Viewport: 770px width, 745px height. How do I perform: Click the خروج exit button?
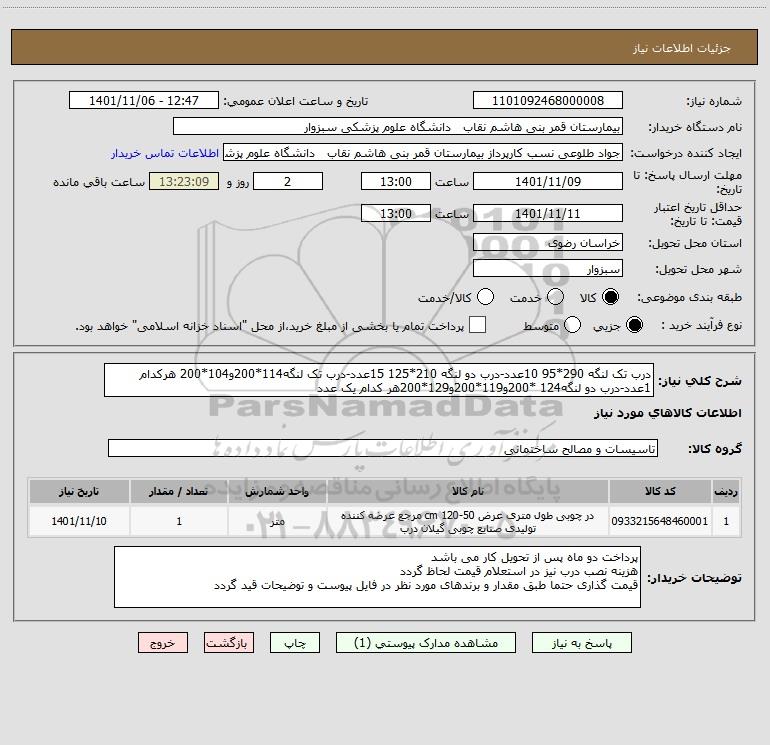pyautogui.click(x=163, y=642)
